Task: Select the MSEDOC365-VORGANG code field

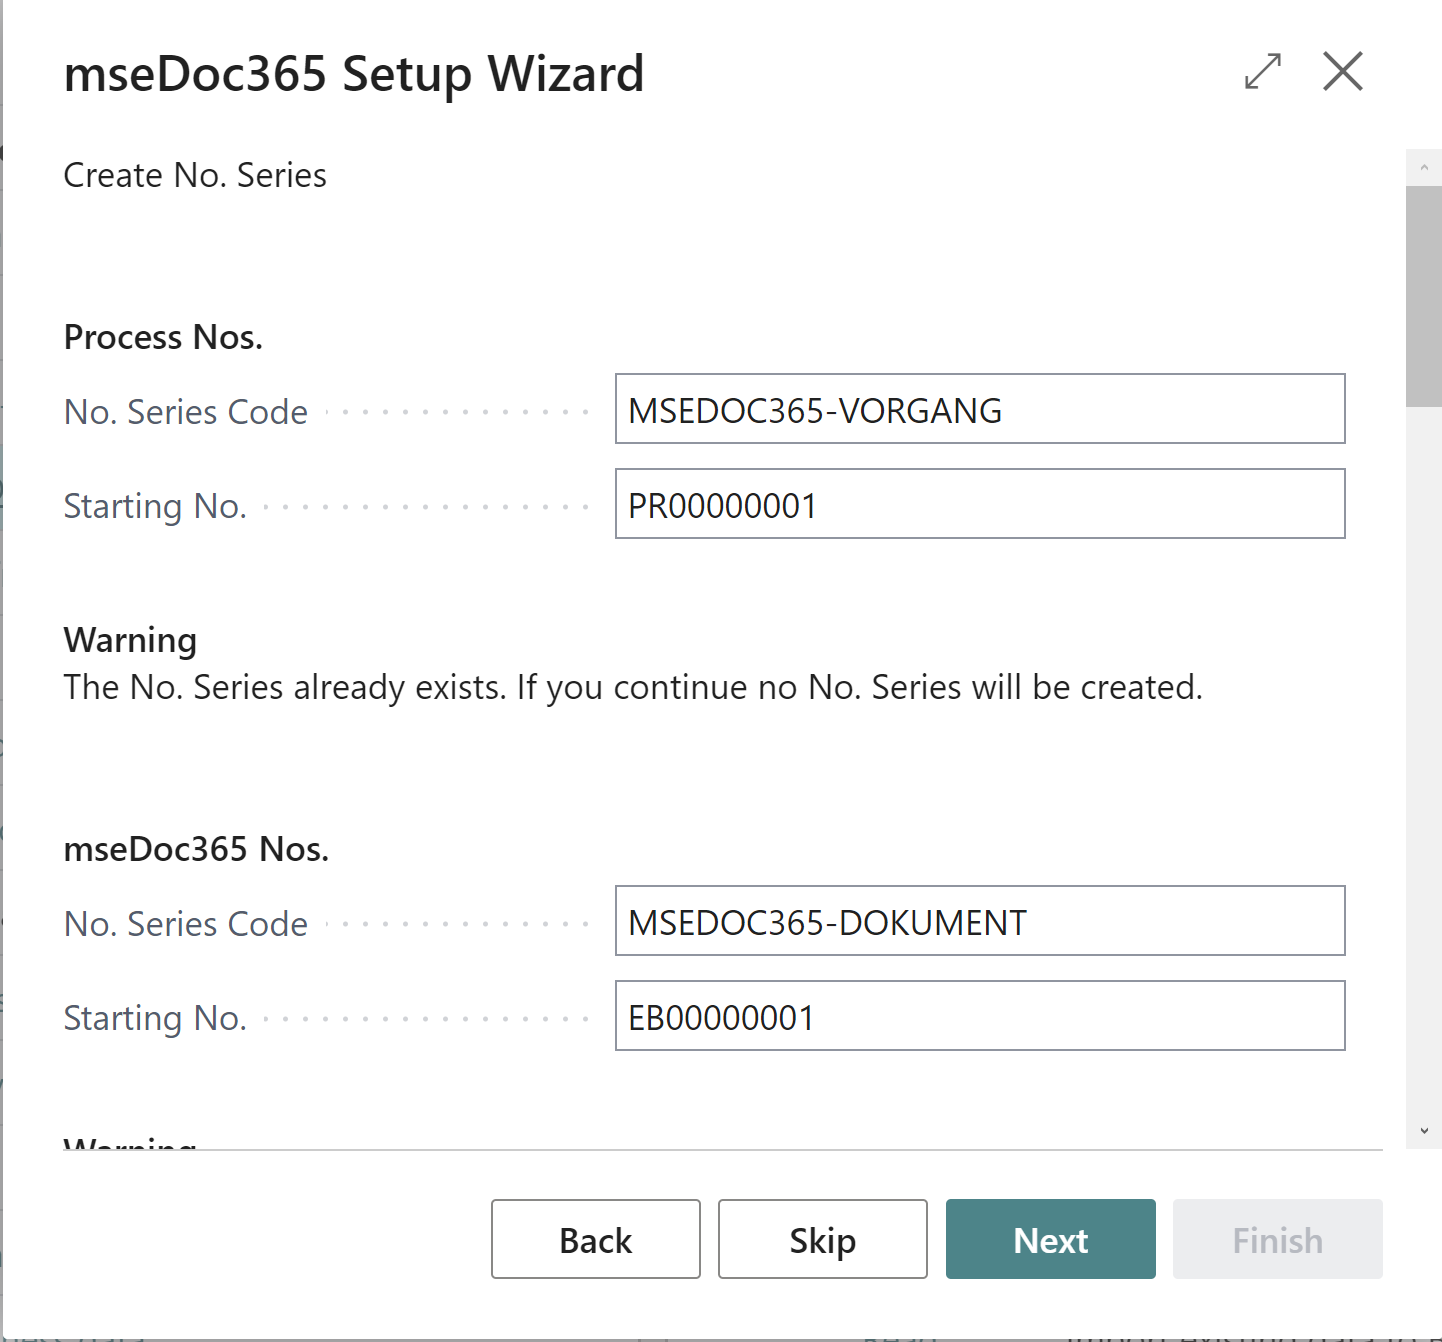Action: point(980,409)
